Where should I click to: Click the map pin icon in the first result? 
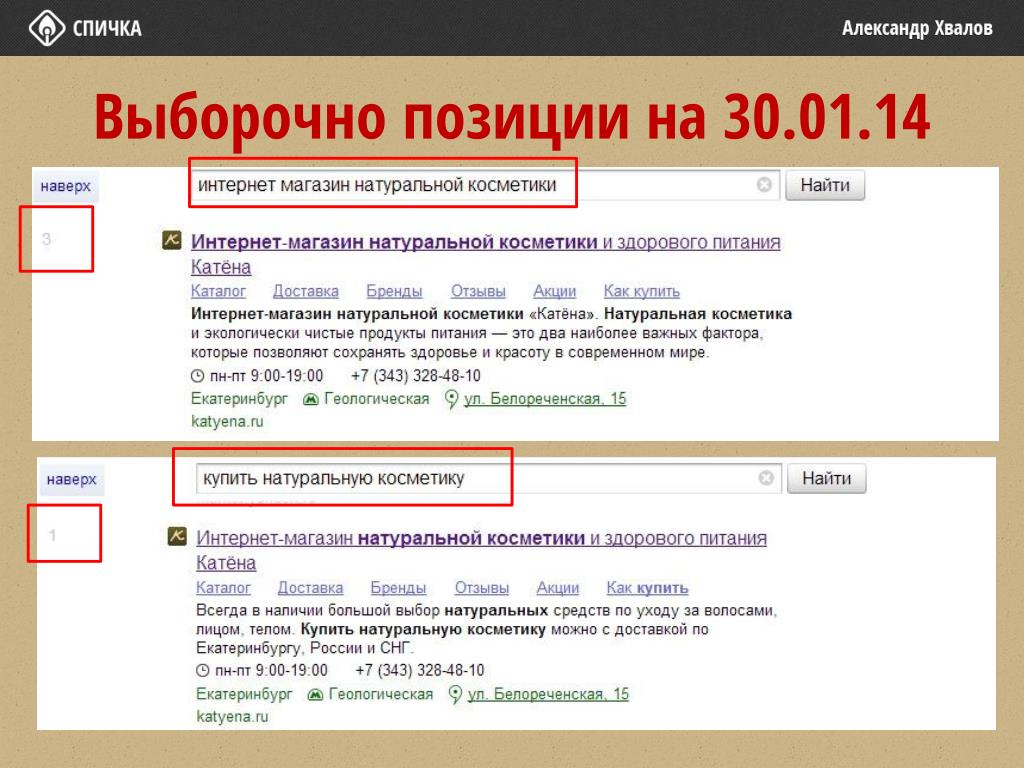(451, 399)
